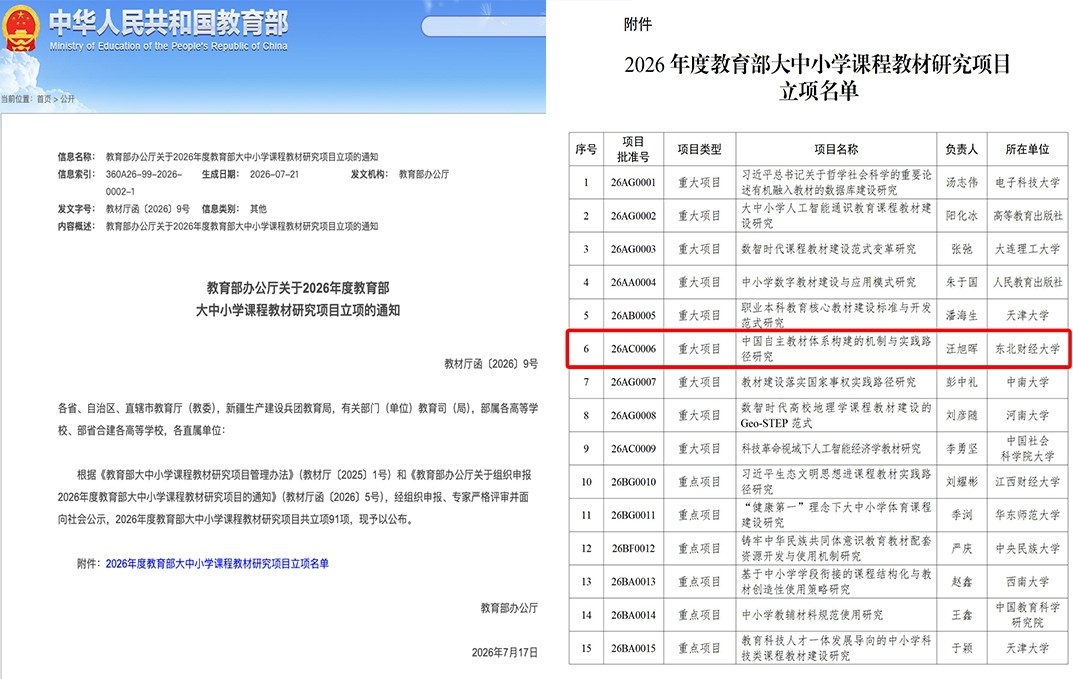Click approval number 26AG0002
This screenshot has width=1073, height=679.
[x=633, y=216]
